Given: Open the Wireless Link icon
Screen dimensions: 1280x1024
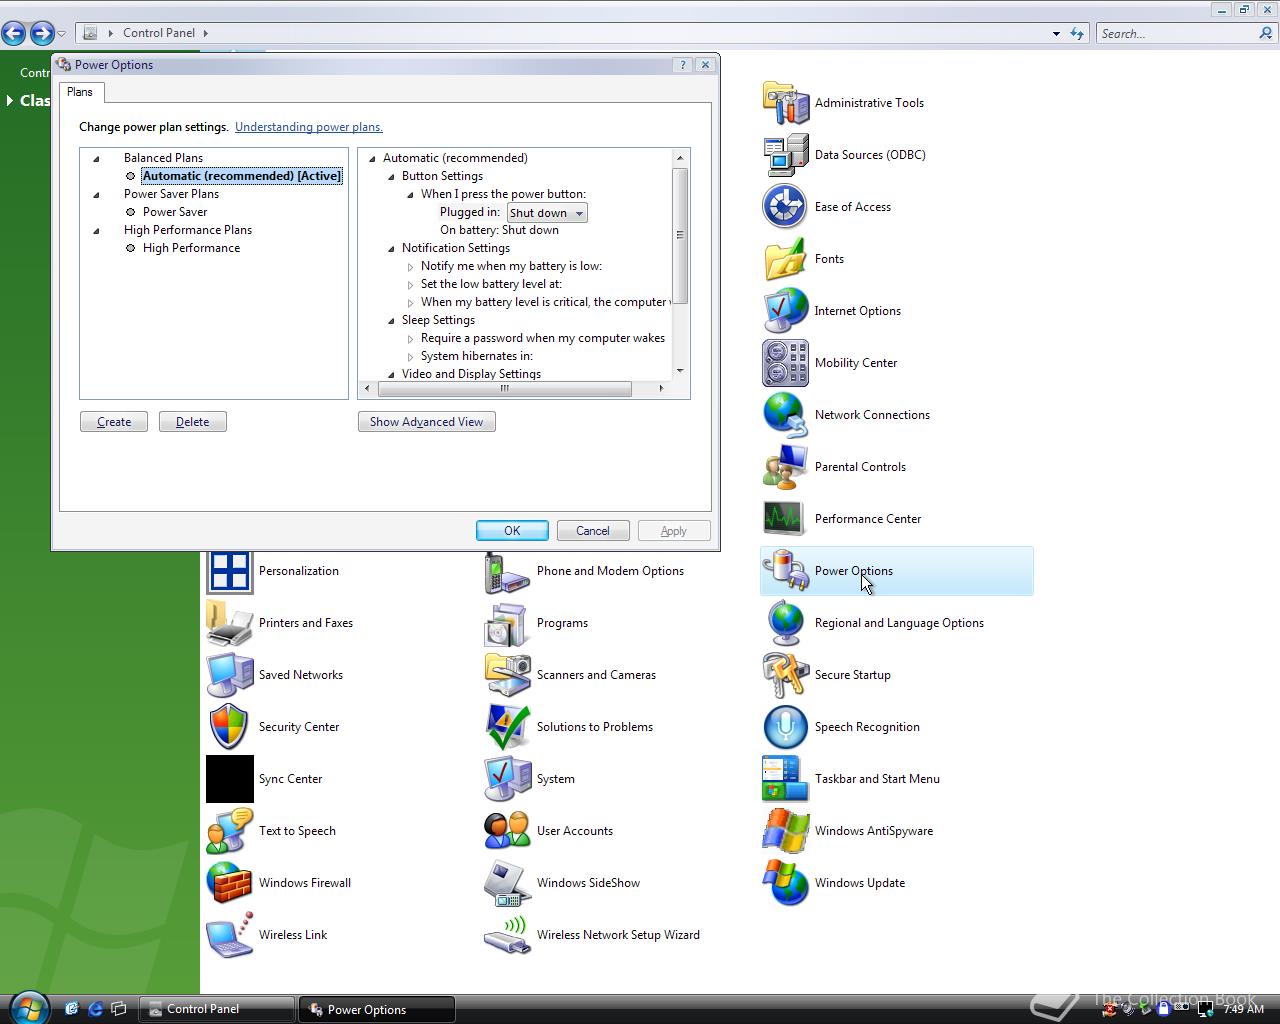Looking at the screenshot, I should point(229,935).
